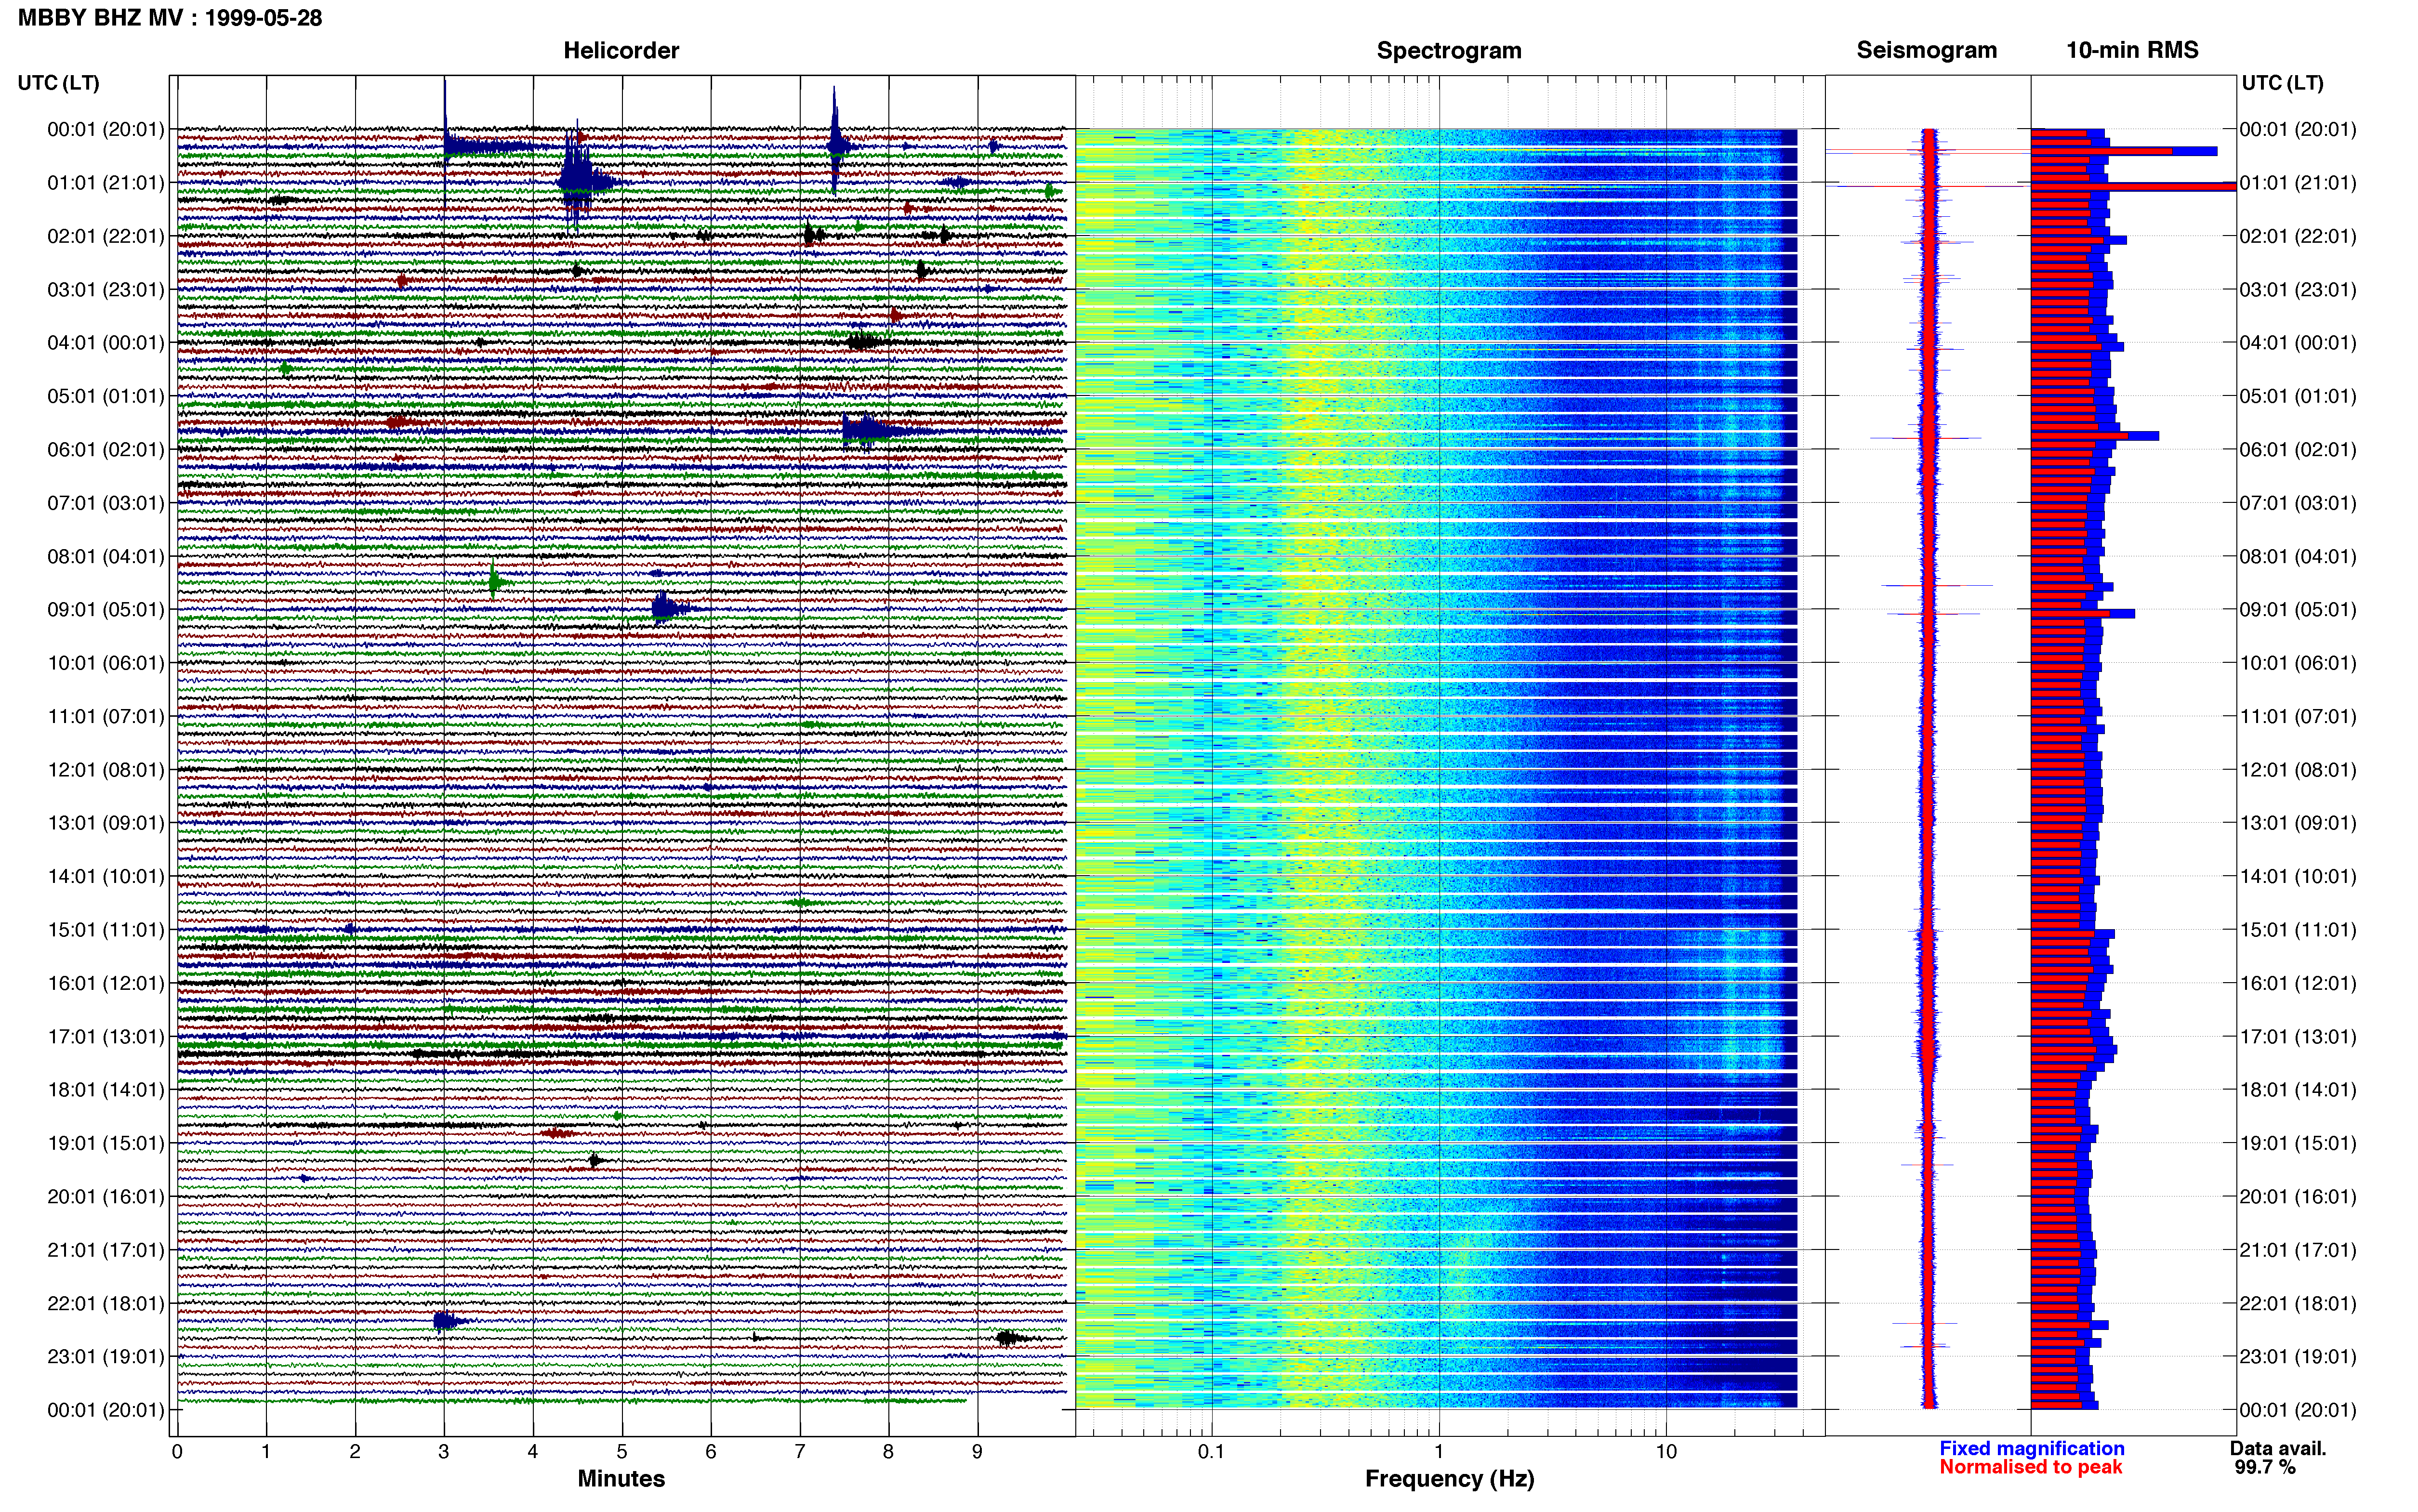Image resolution: width=2418 pixels, height=1512 pixels.
Task: Select the left time label '08:01 (04:01)'
Action: tap(105, 556)
